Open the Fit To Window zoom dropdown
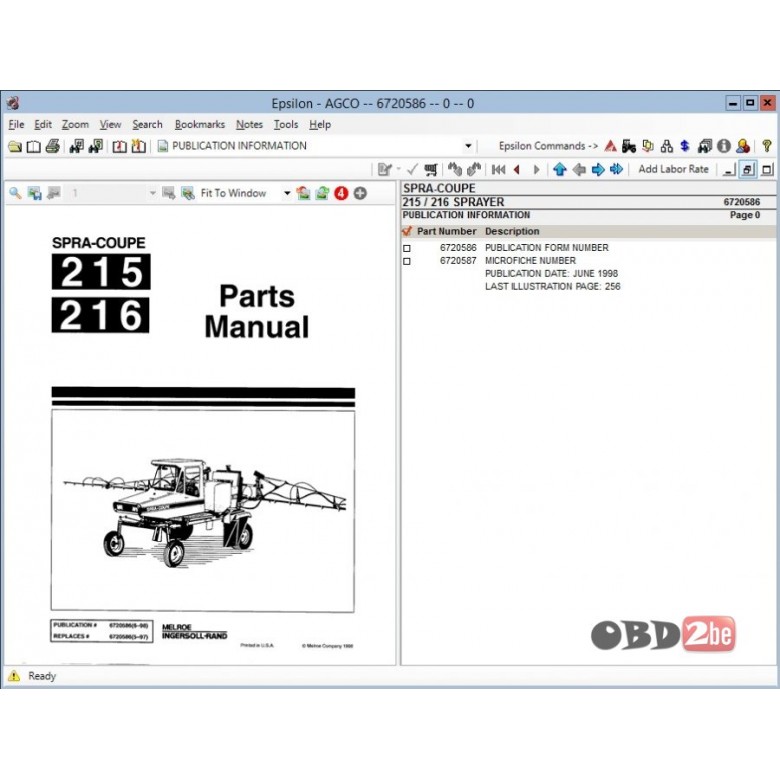This screenshot has width=780, height=780. pyautogui.click(x=287, y=193)
